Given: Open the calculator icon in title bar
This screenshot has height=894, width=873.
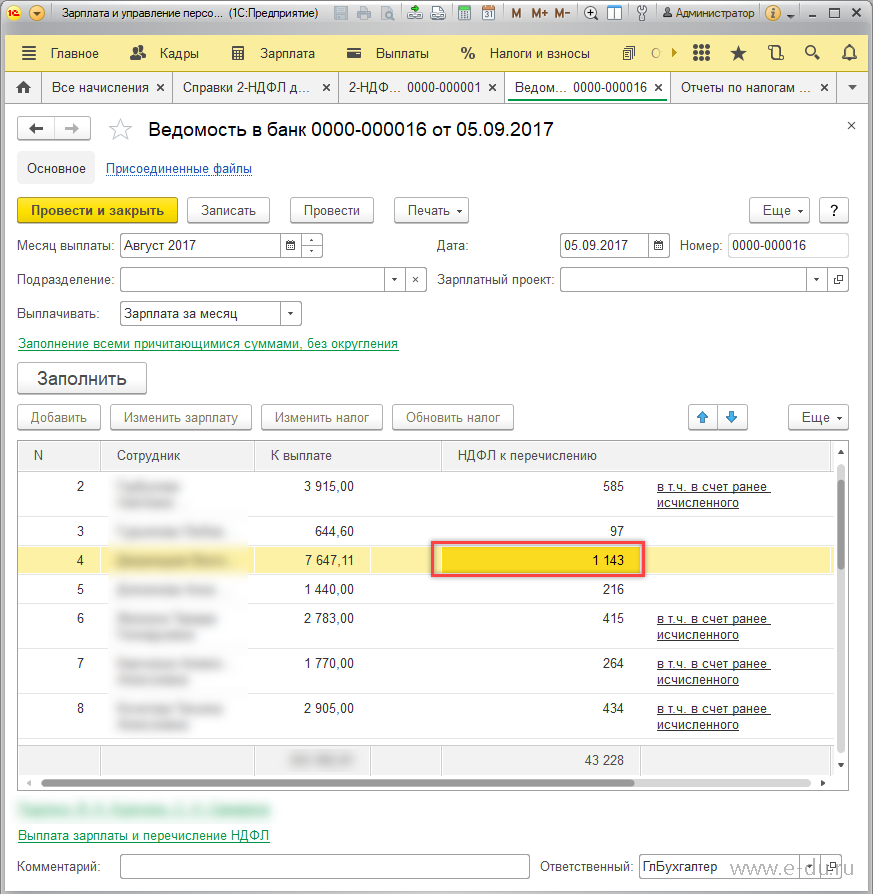Looking at the screenshot, I should [465, 13].
